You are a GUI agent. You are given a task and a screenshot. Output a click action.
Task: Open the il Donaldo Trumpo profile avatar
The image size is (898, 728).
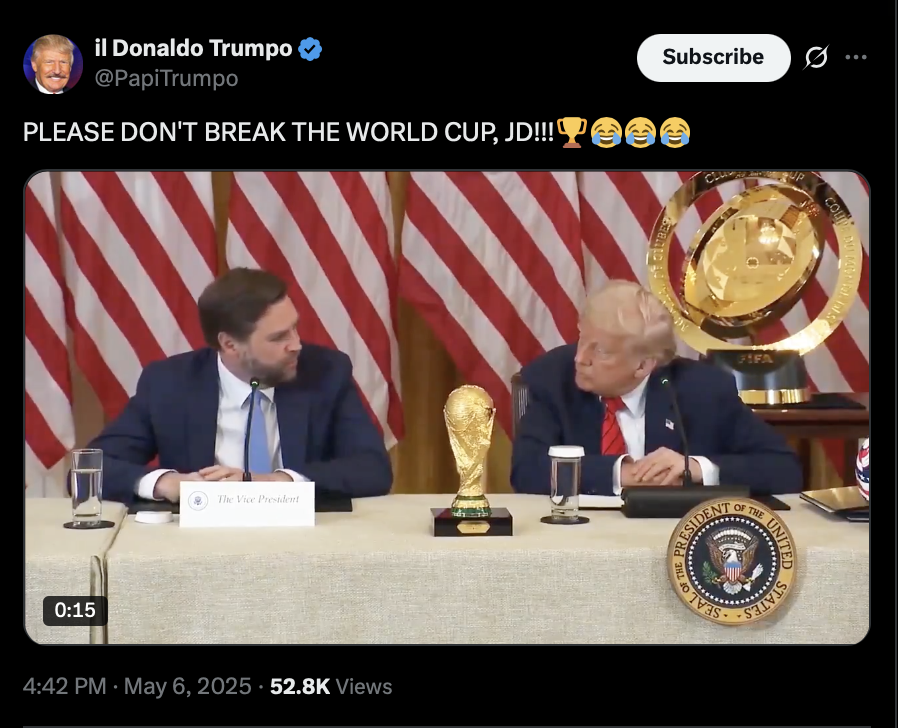click(x=53, y=64)
